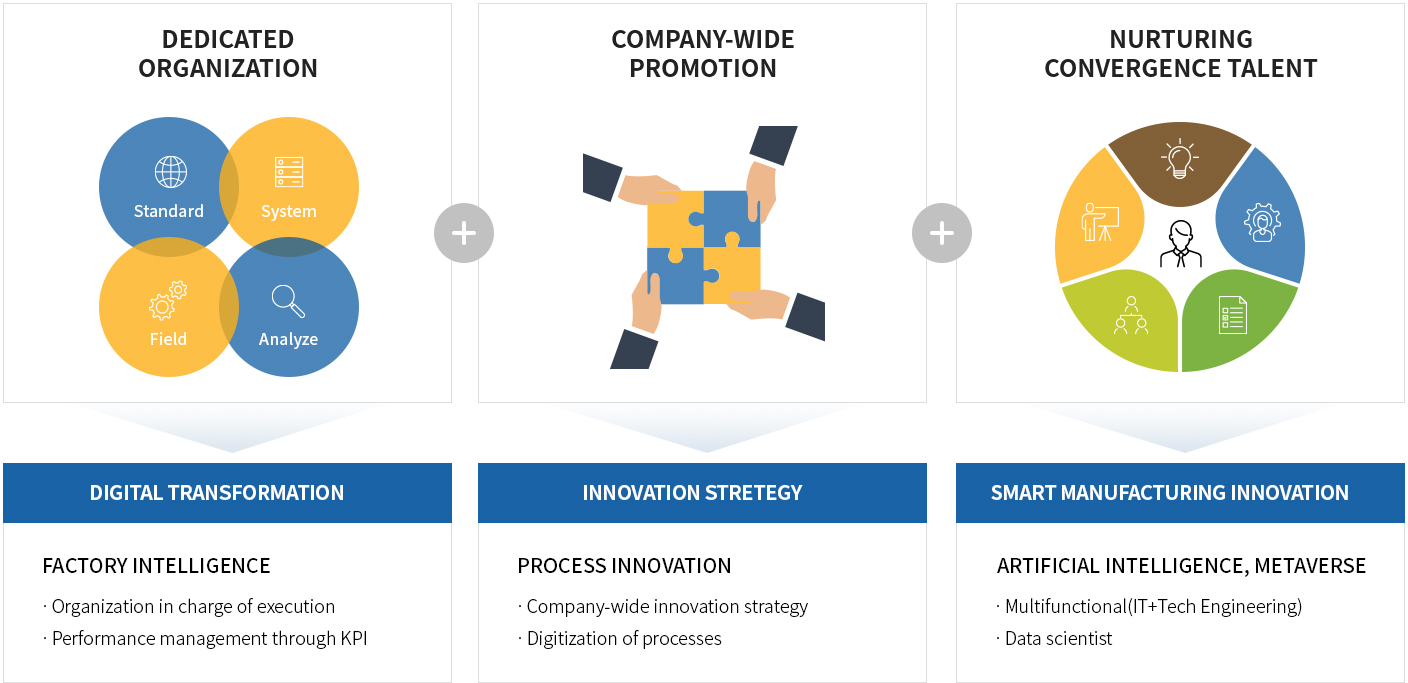The image size is (1408, 683).
Task: Select the team hierarchy icon in the lime segment
Action: pos(1131,315)
